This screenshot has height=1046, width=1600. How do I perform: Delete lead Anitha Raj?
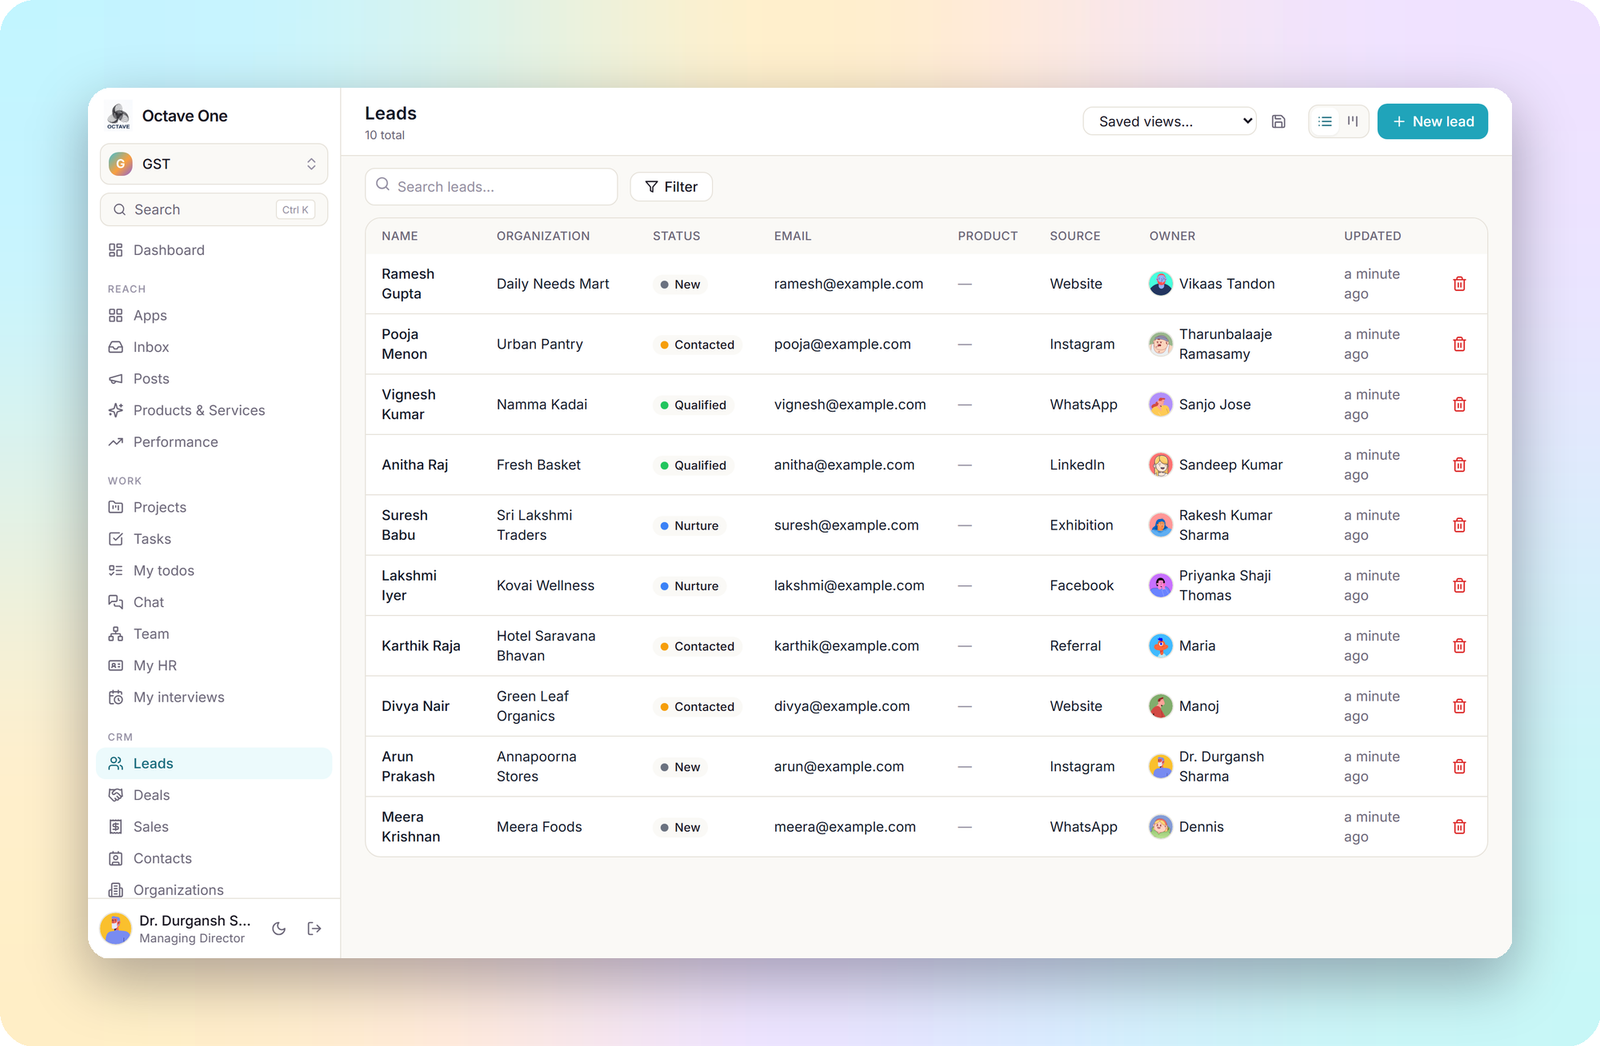(x=1459, y=465)
